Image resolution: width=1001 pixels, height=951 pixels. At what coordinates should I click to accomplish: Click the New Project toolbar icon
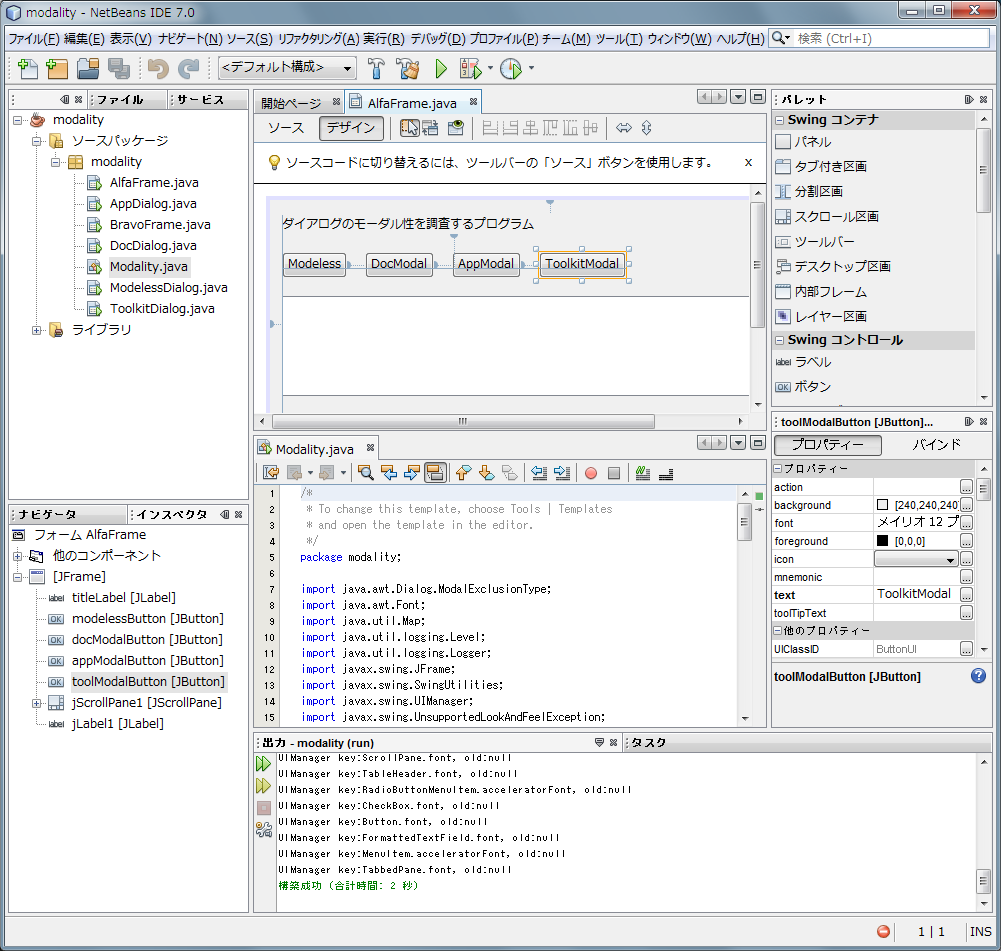[57, 68]
